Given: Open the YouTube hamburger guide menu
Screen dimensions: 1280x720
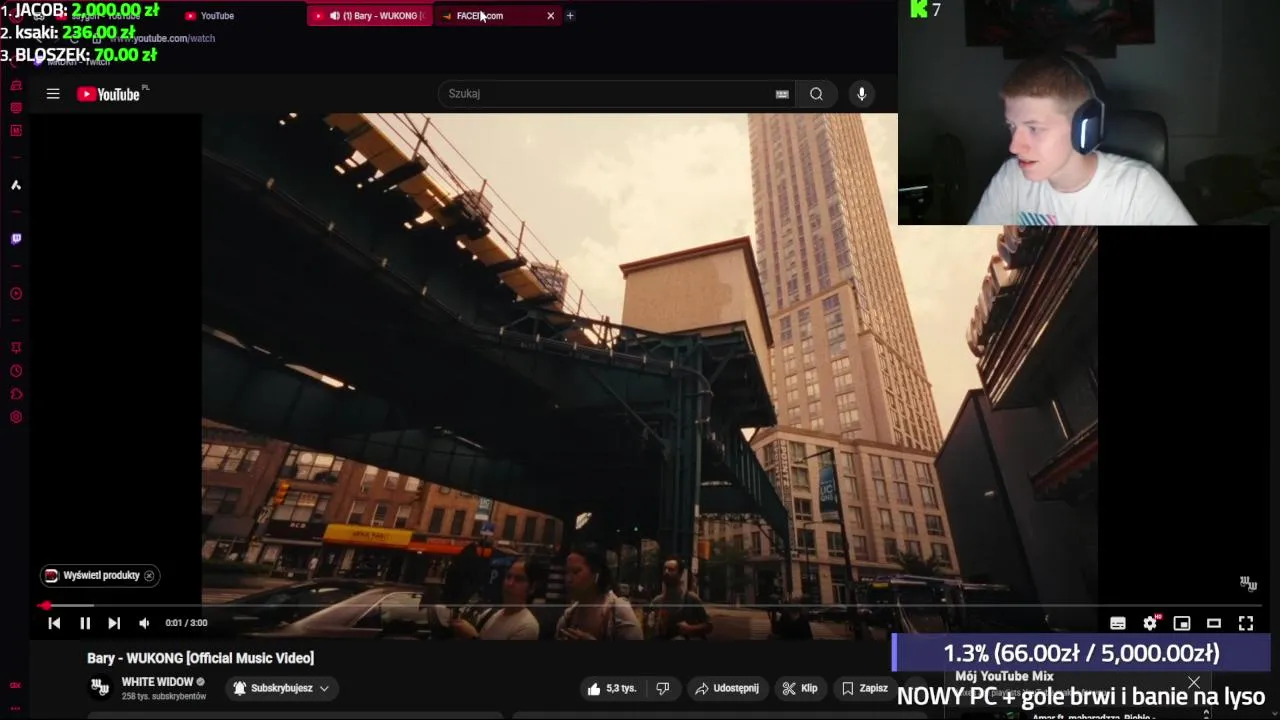Looking at the screenshot, I should click(53, 94).
